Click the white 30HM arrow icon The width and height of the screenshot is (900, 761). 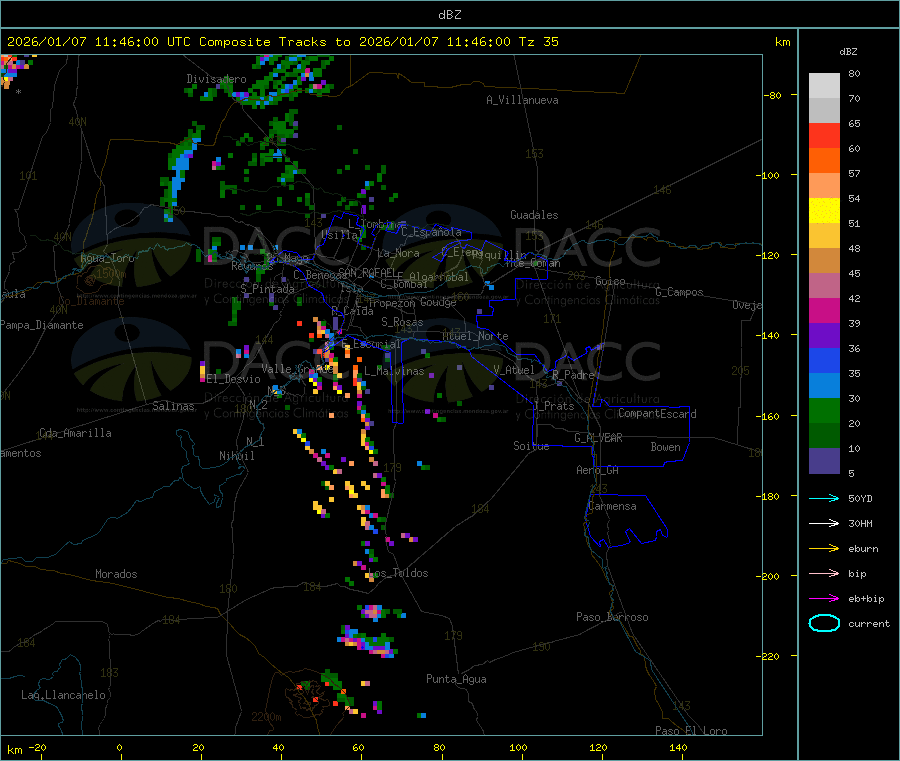point(824,523)
